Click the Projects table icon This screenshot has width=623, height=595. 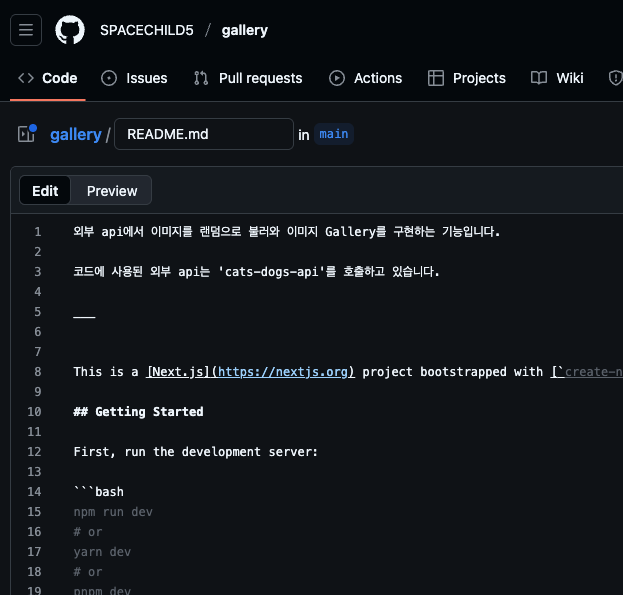pos(436,78)
